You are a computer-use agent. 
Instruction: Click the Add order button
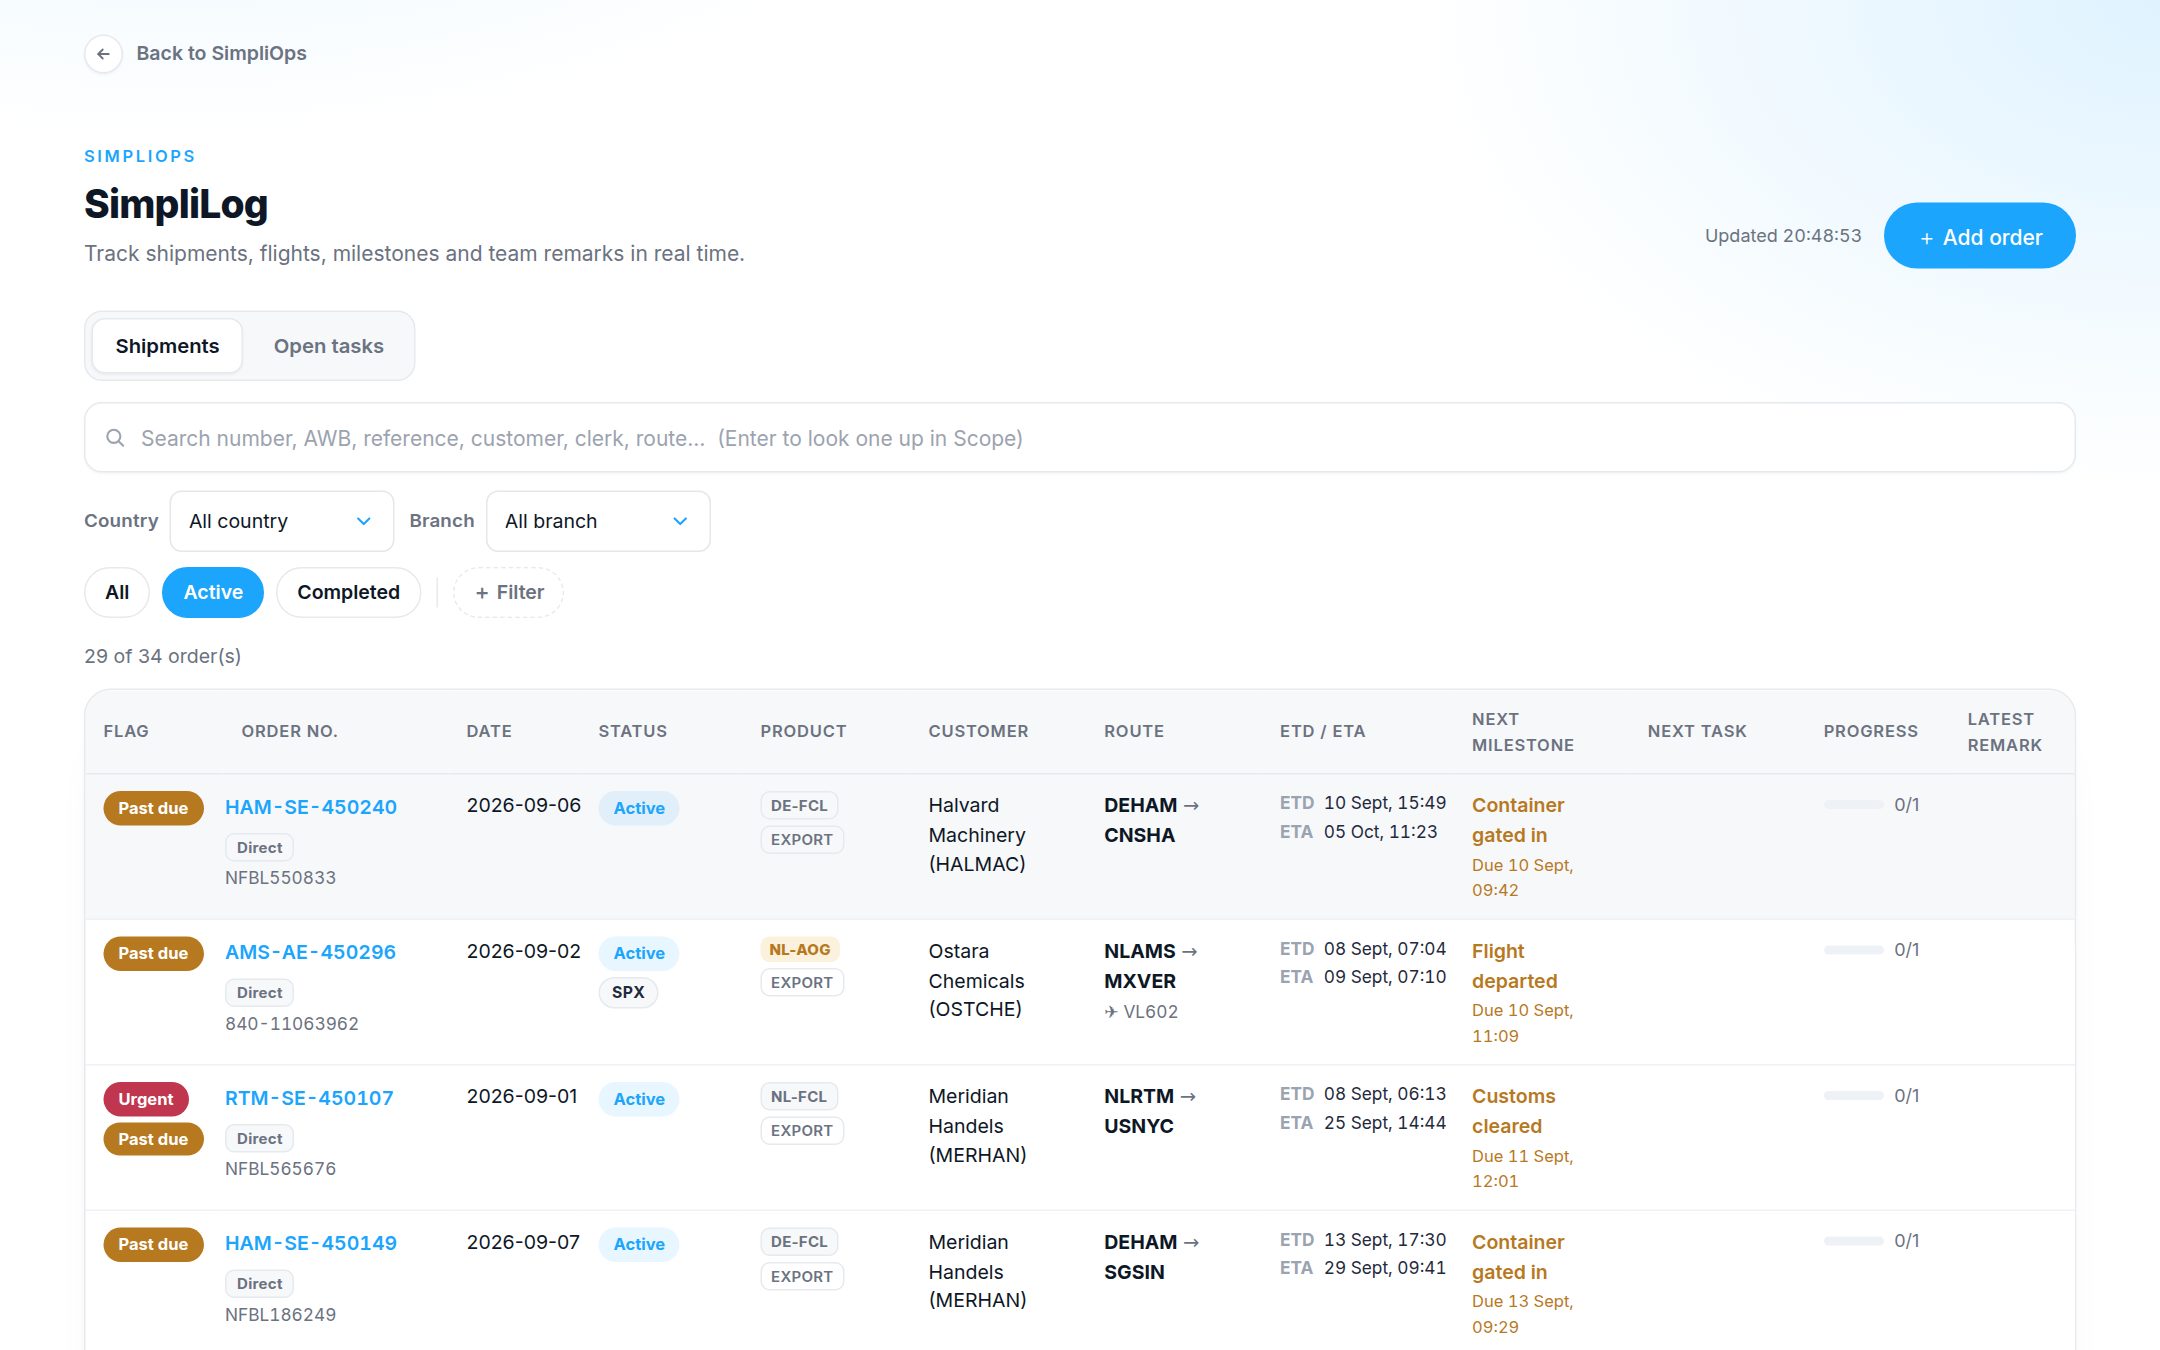pos(1979,236)
